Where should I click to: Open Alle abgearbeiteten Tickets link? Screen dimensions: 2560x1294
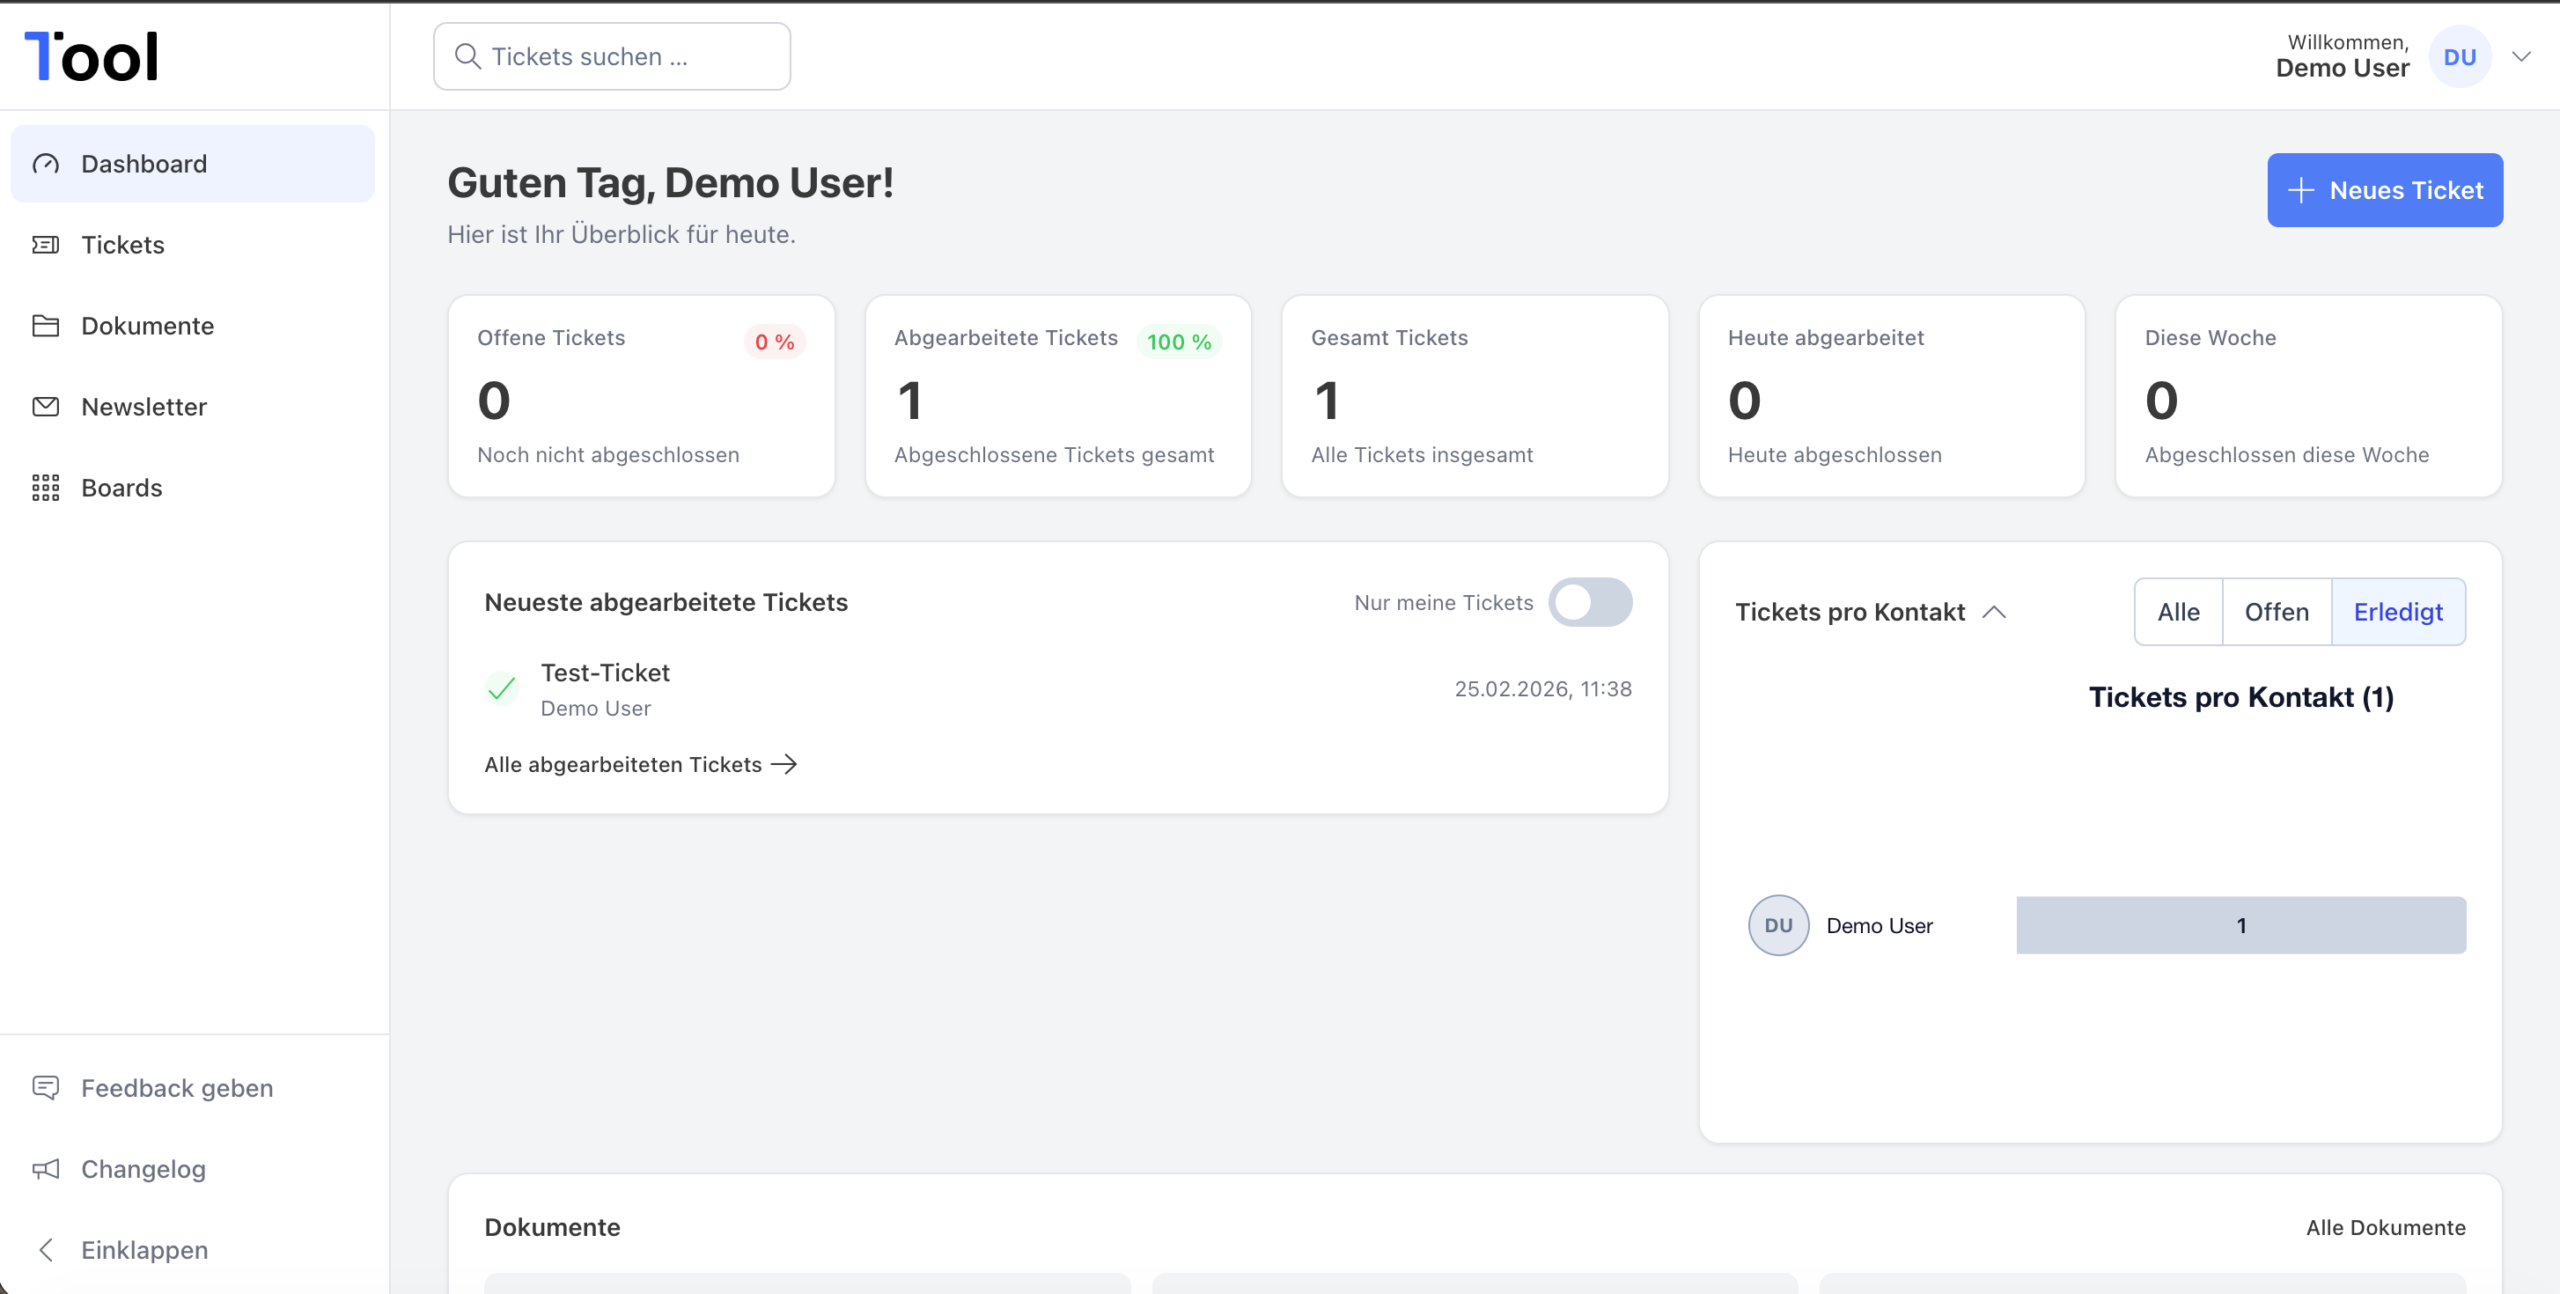pos(641,765)
